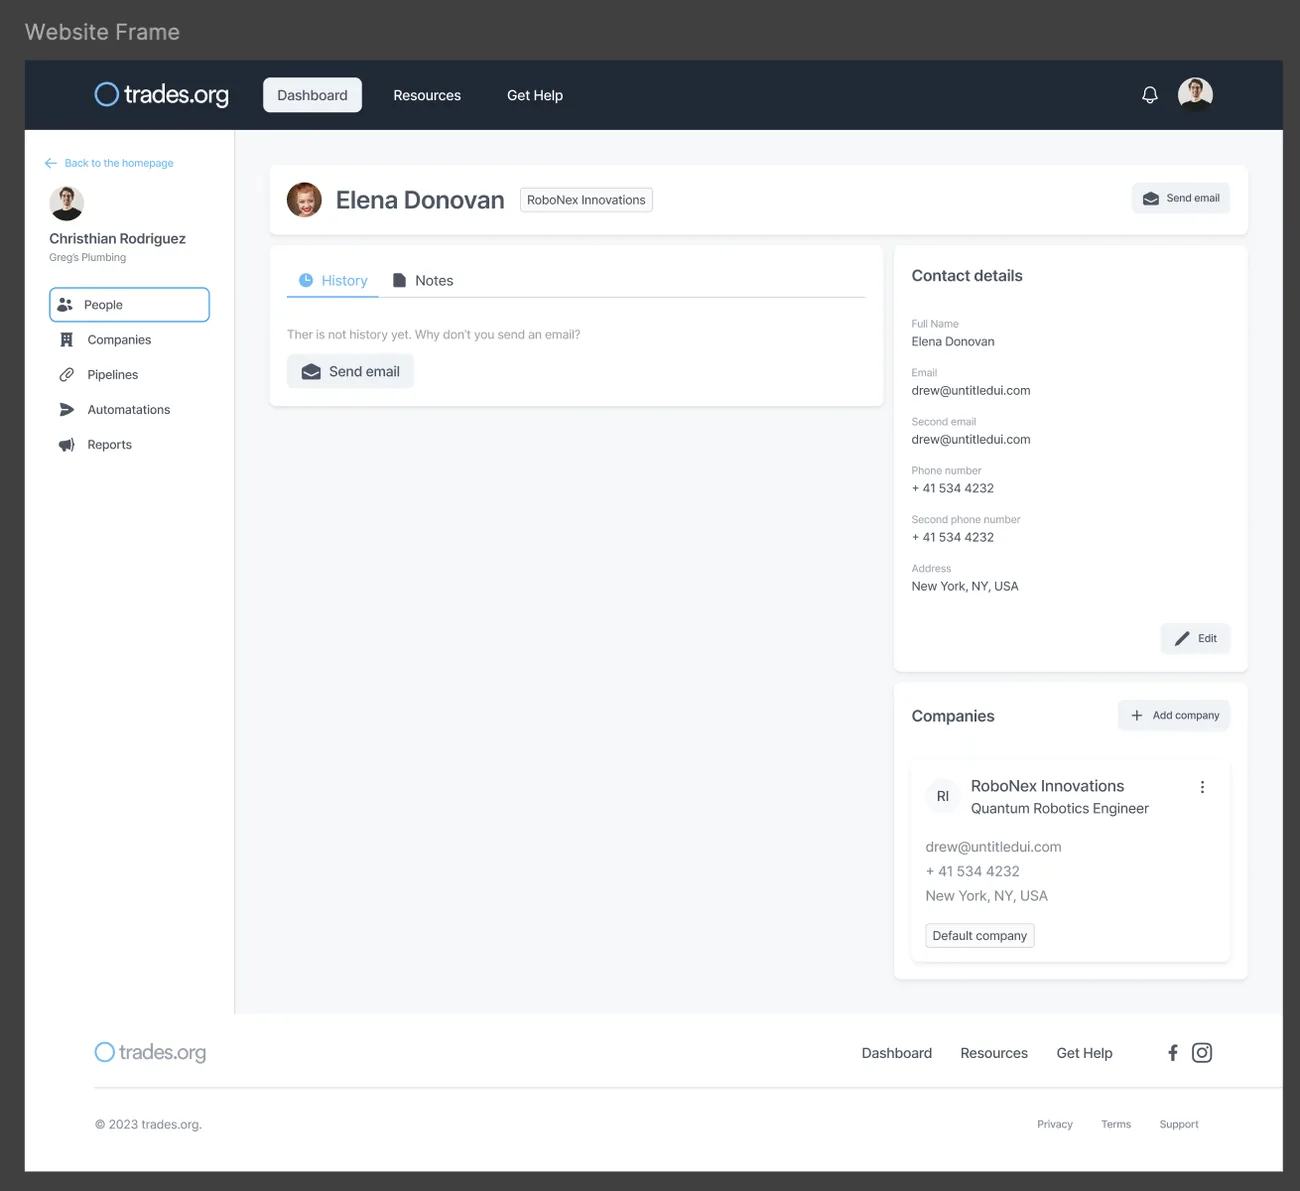Click Send email button under History
Image resolution: width=1300 pixels, height=1191 pixels.
coord(350,371)
